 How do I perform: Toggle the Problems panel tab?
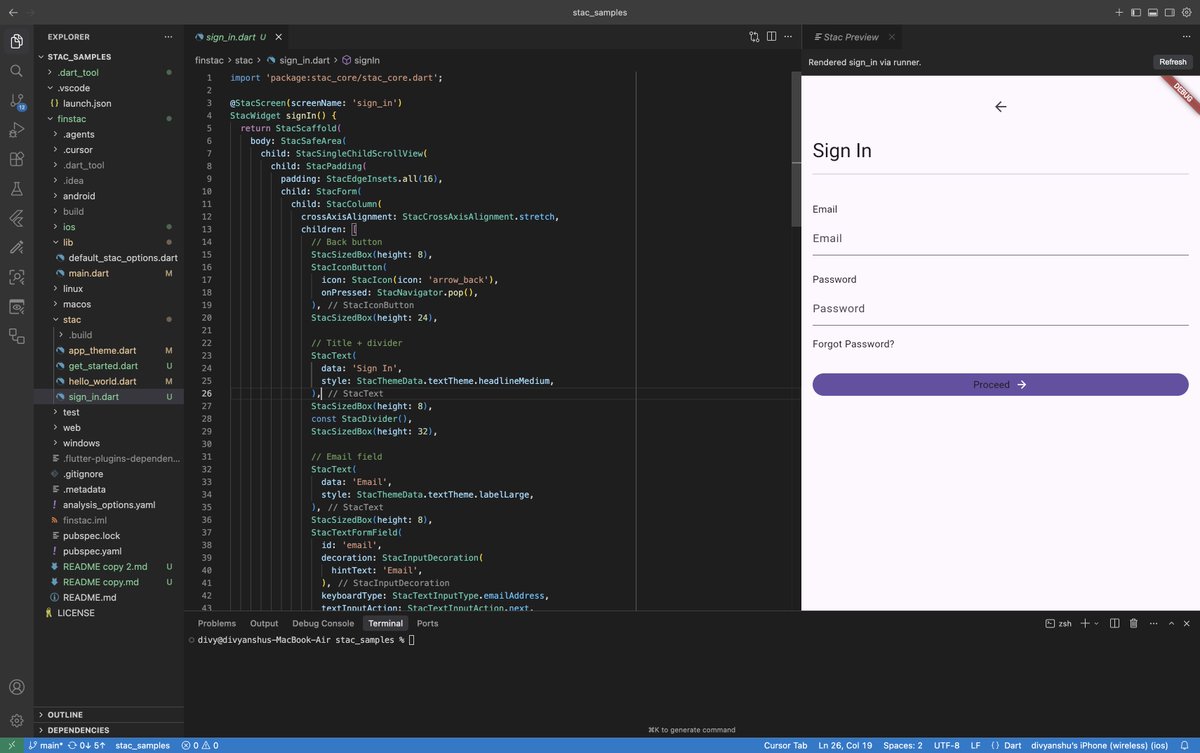[x=216, y=623]
